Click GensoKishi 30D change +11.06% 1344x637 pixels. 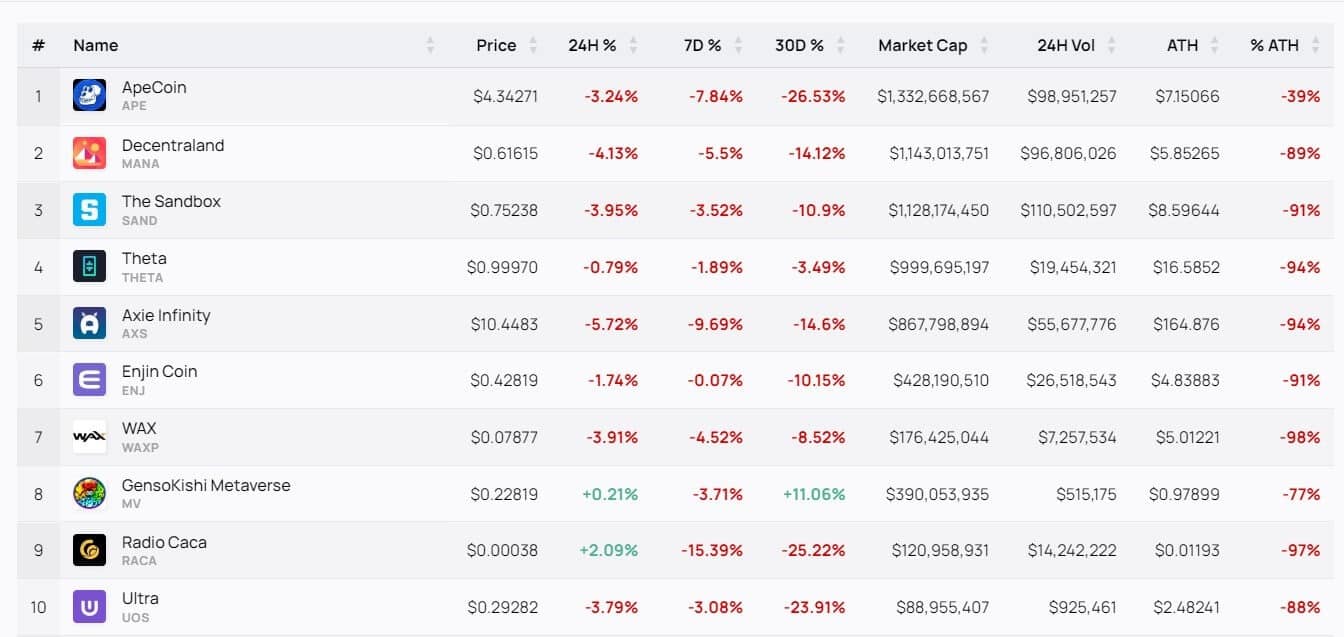pos(813,494)
